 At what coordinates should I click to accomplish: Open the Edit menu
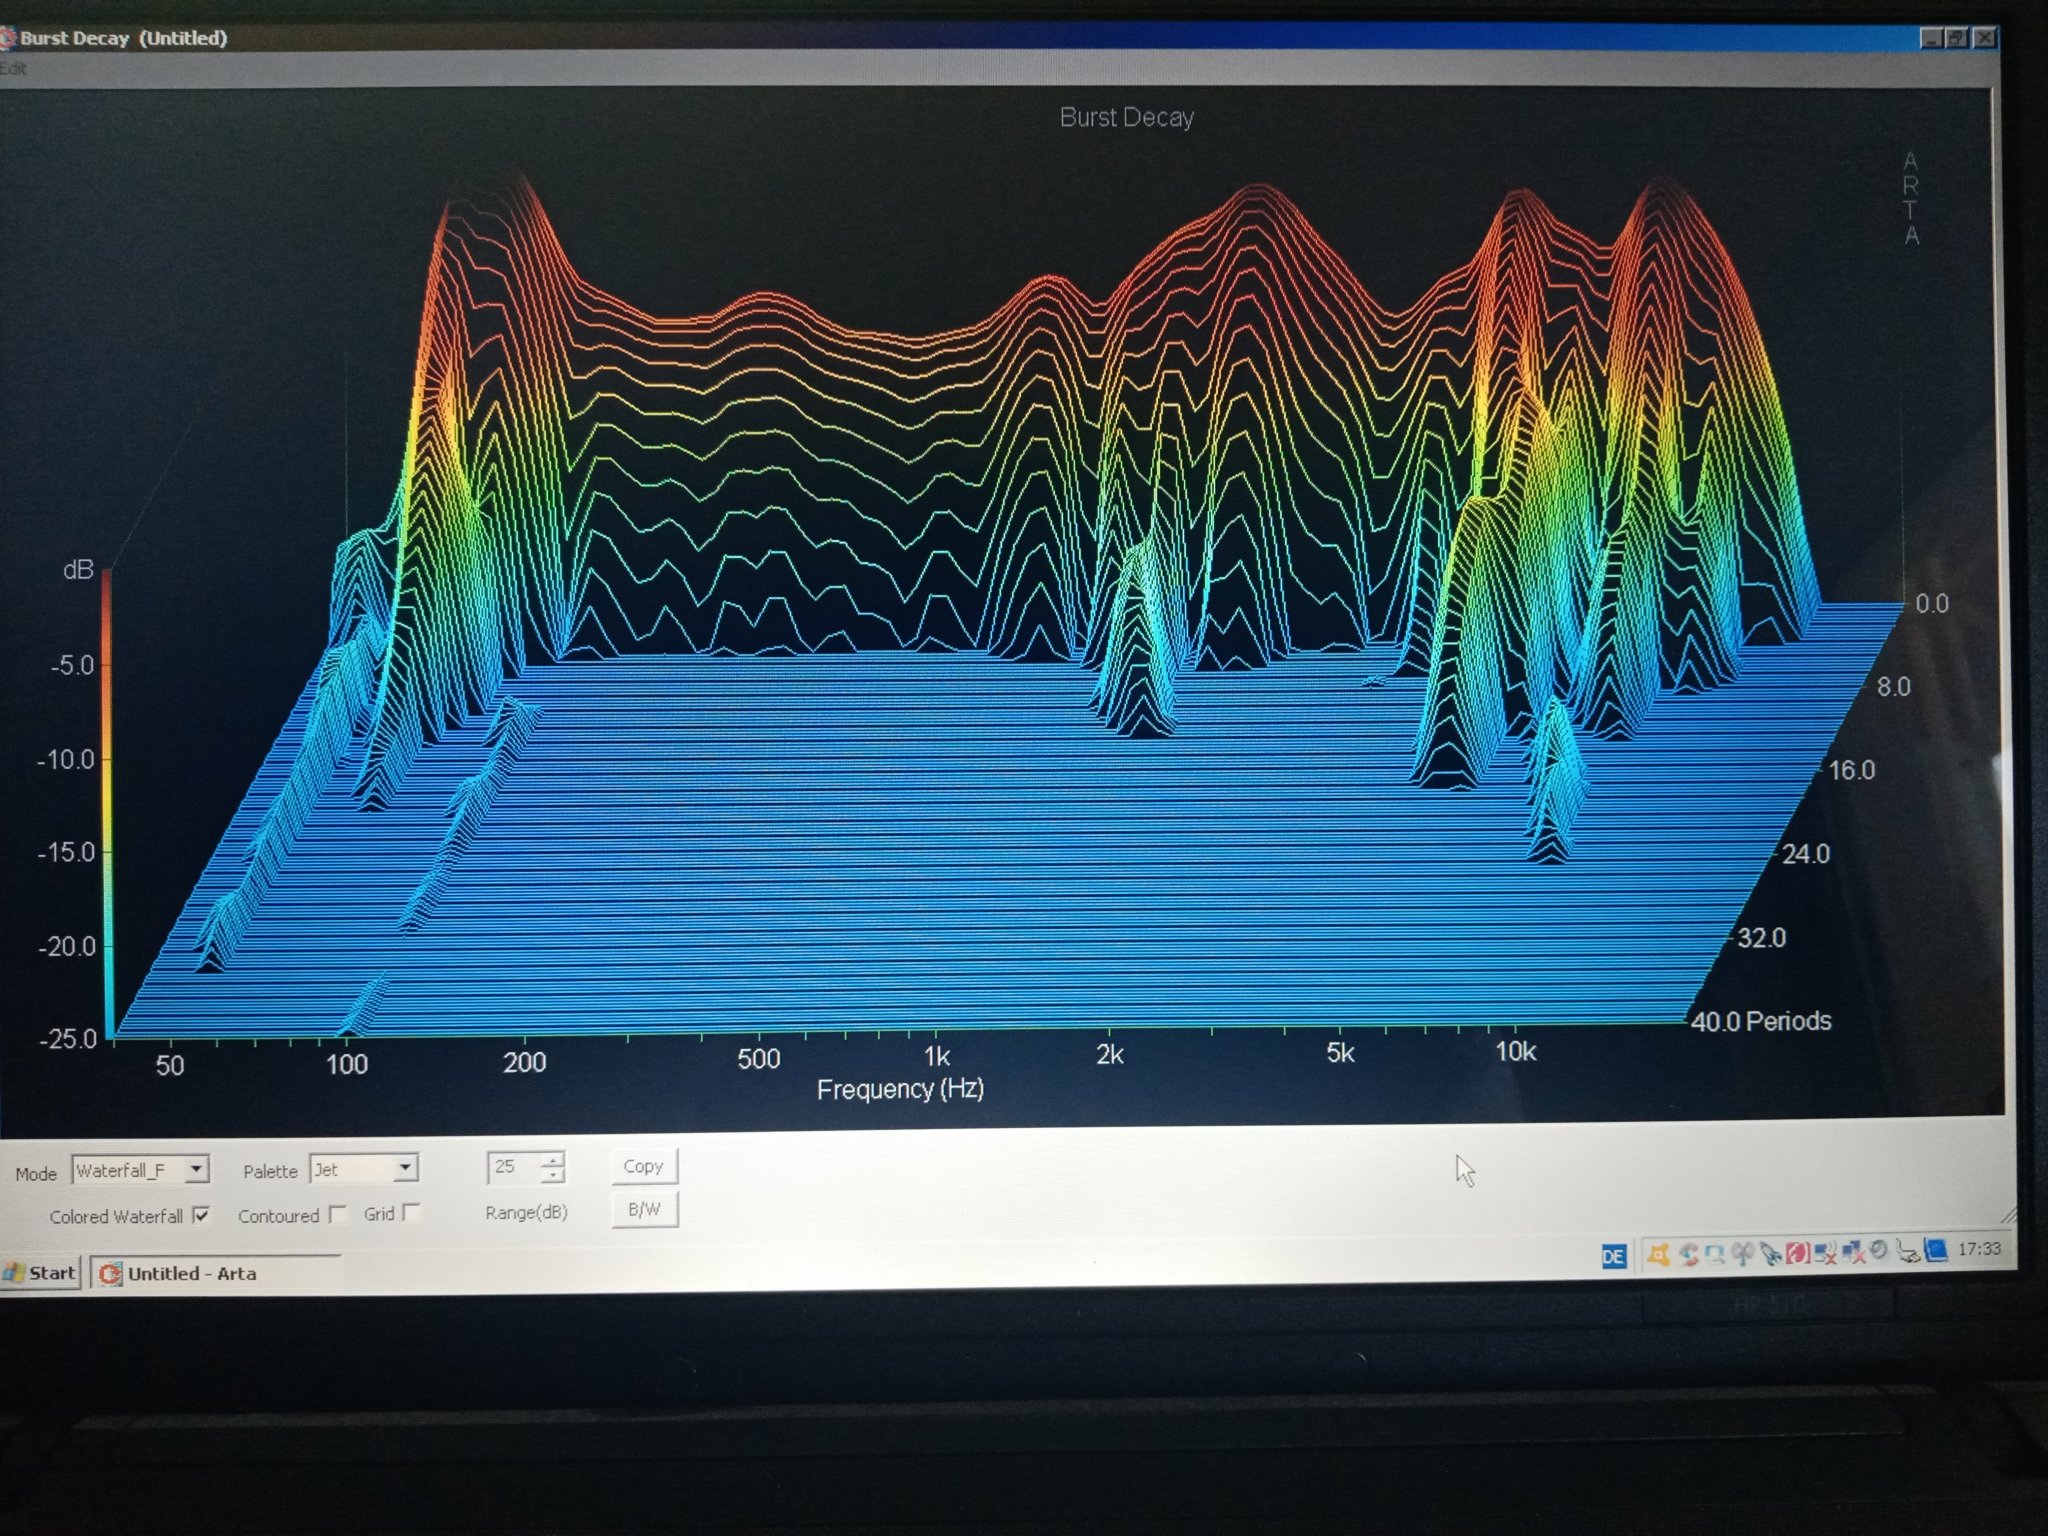13,68
